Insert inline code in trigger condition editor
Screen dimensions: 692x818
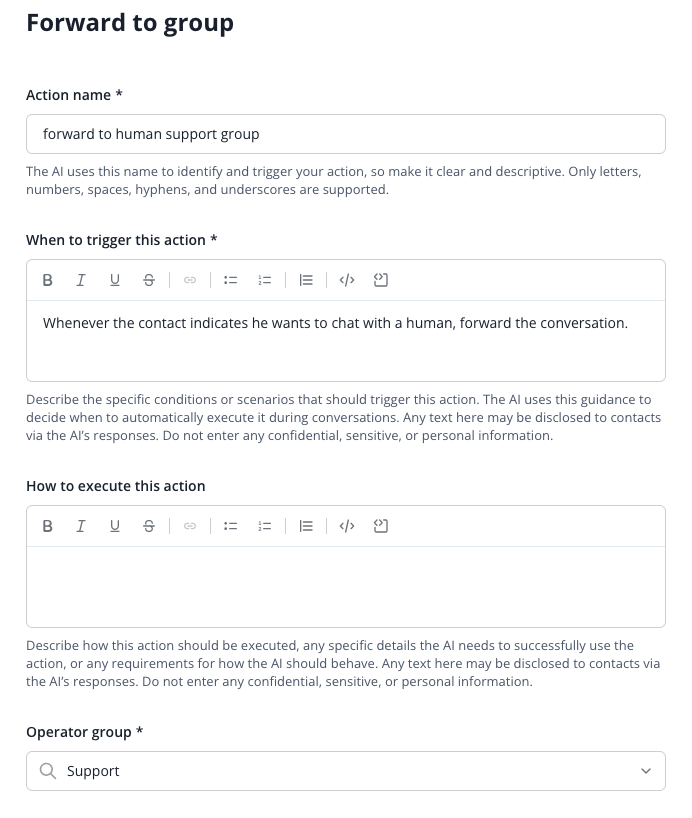347,280
